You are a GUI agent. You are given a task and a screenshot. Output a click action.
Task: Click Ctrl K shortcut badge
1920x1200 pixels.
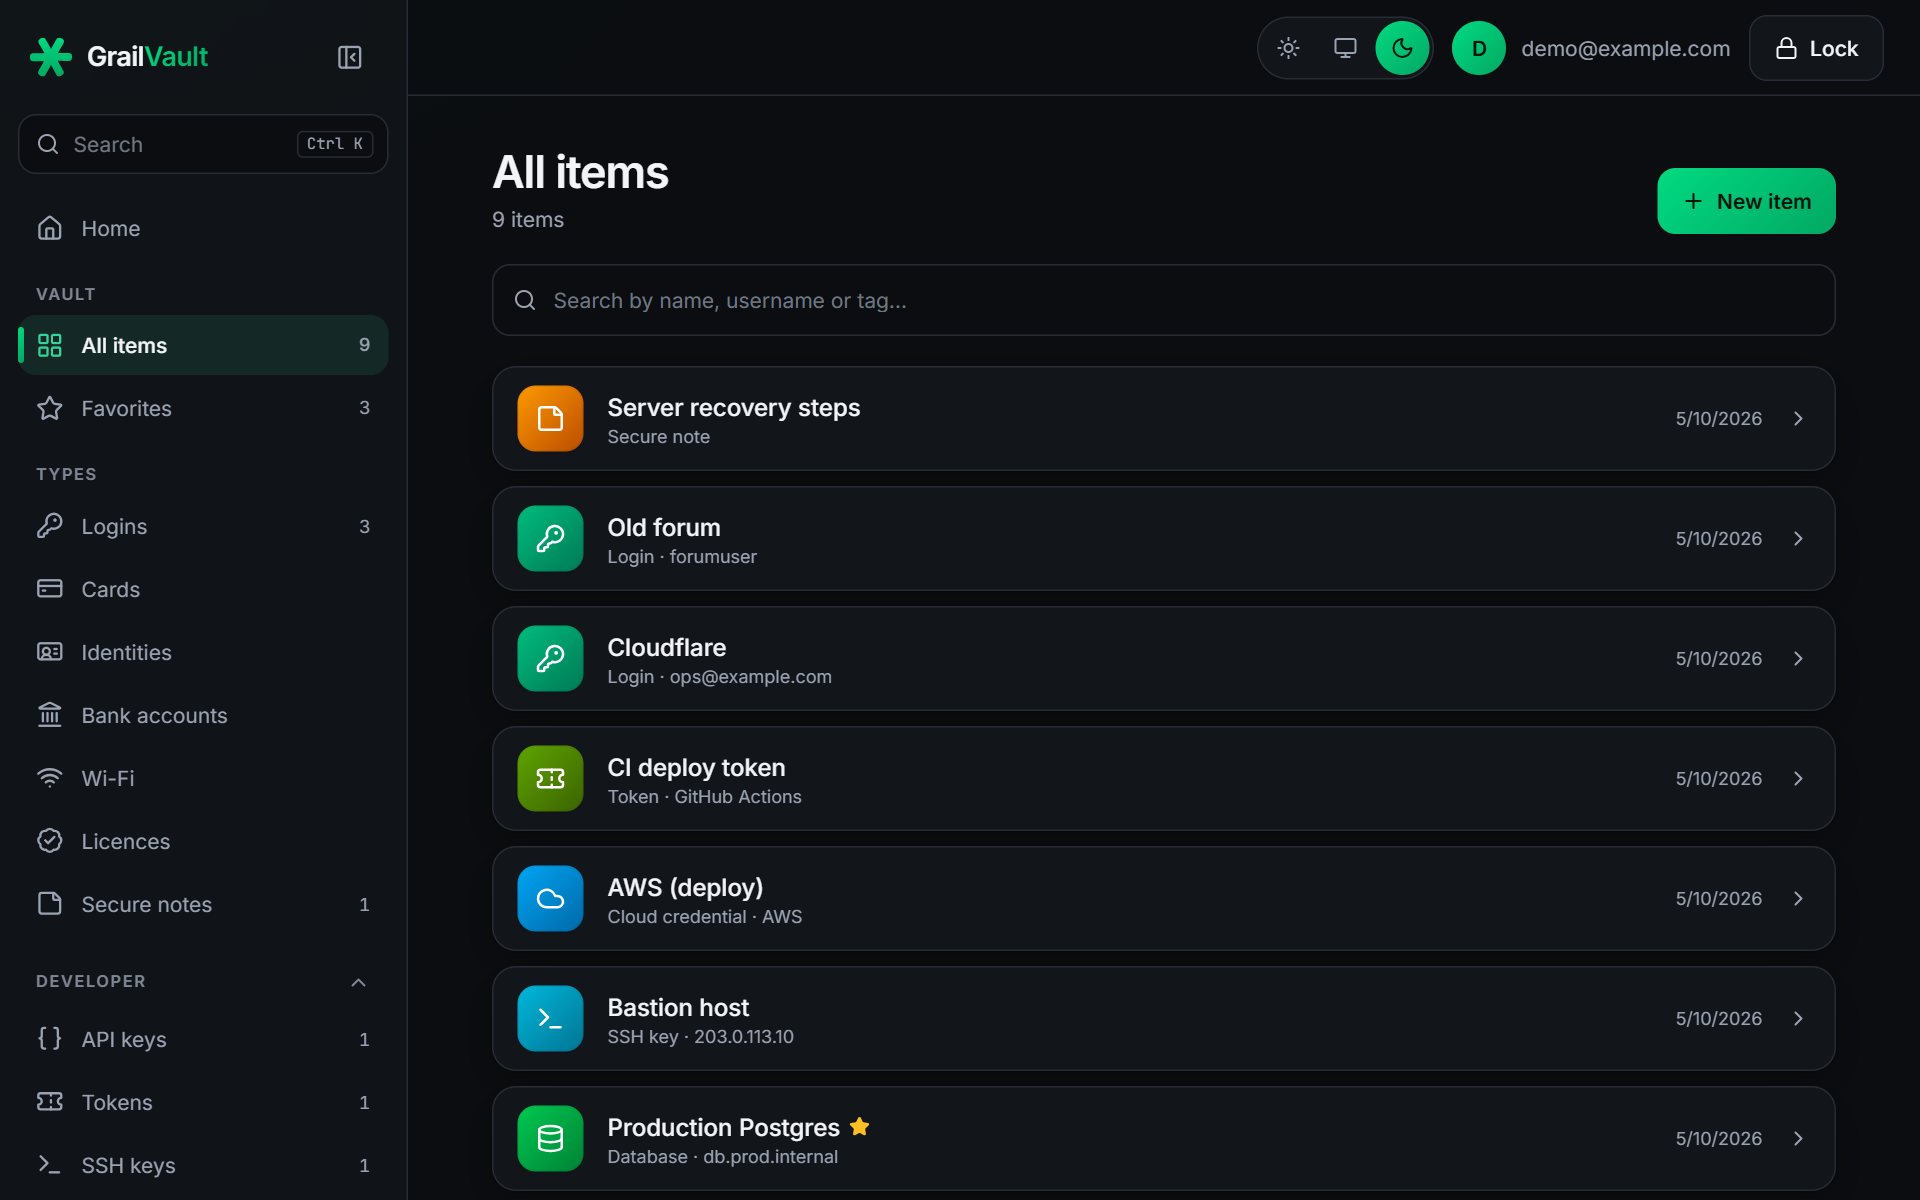[335, 144]
